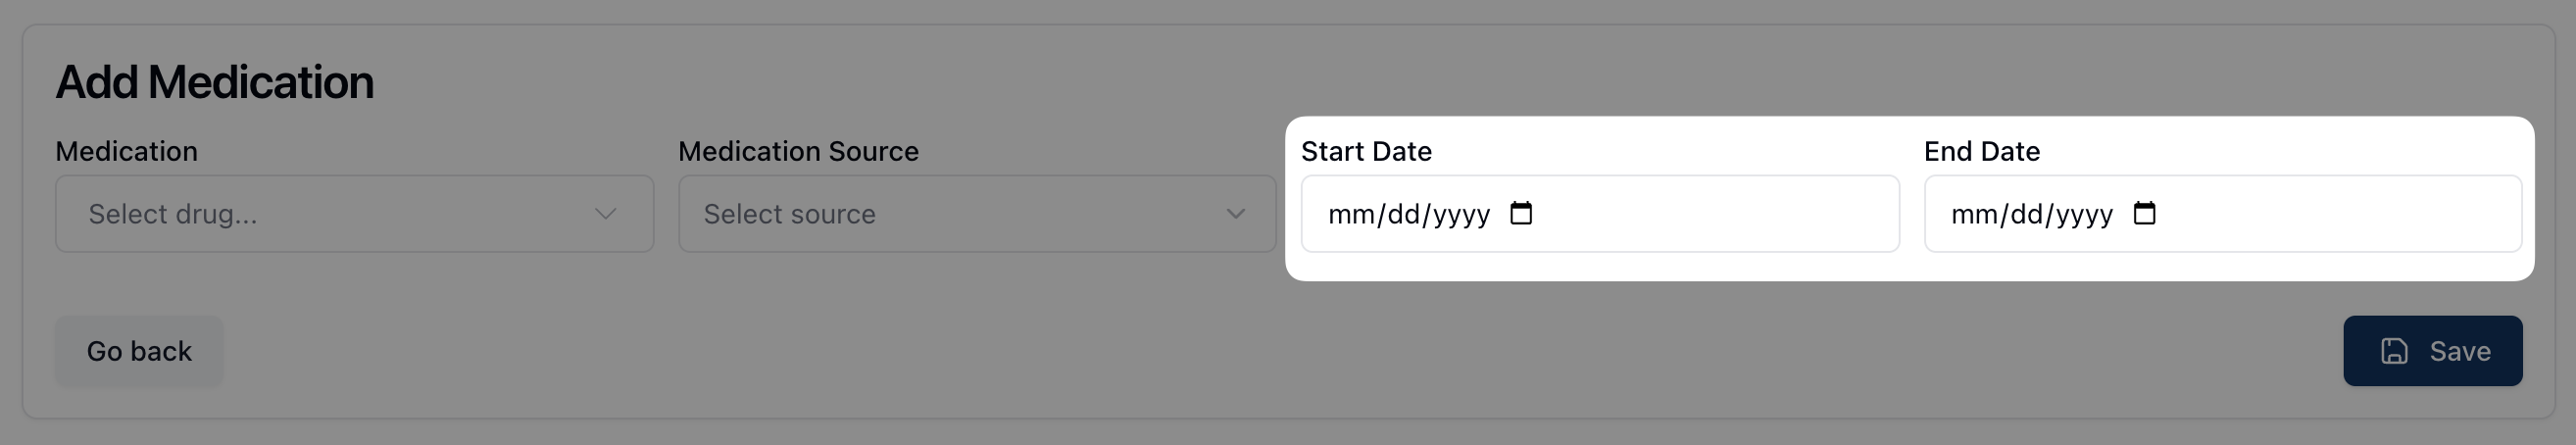2576x445 pixels.
Task: Select the year segment in End Date
Action: [2085, 215]
